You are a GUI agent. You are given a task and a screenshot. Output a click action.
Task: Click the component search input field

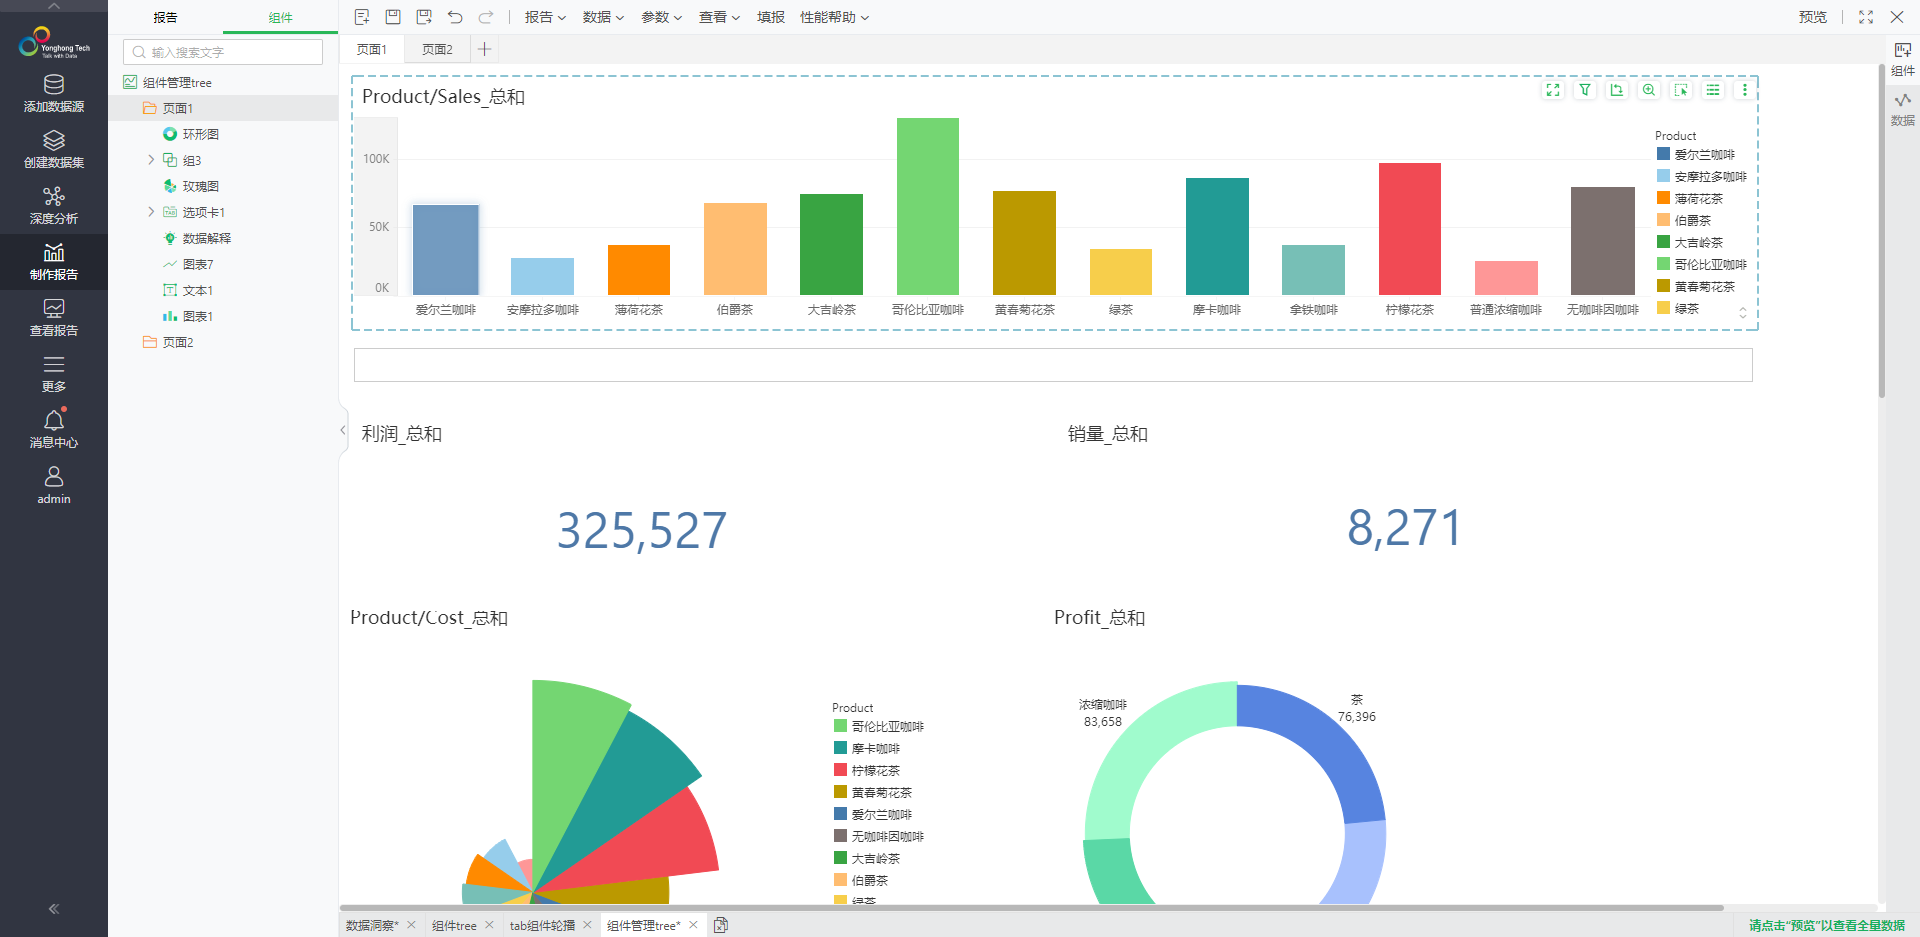223,52
